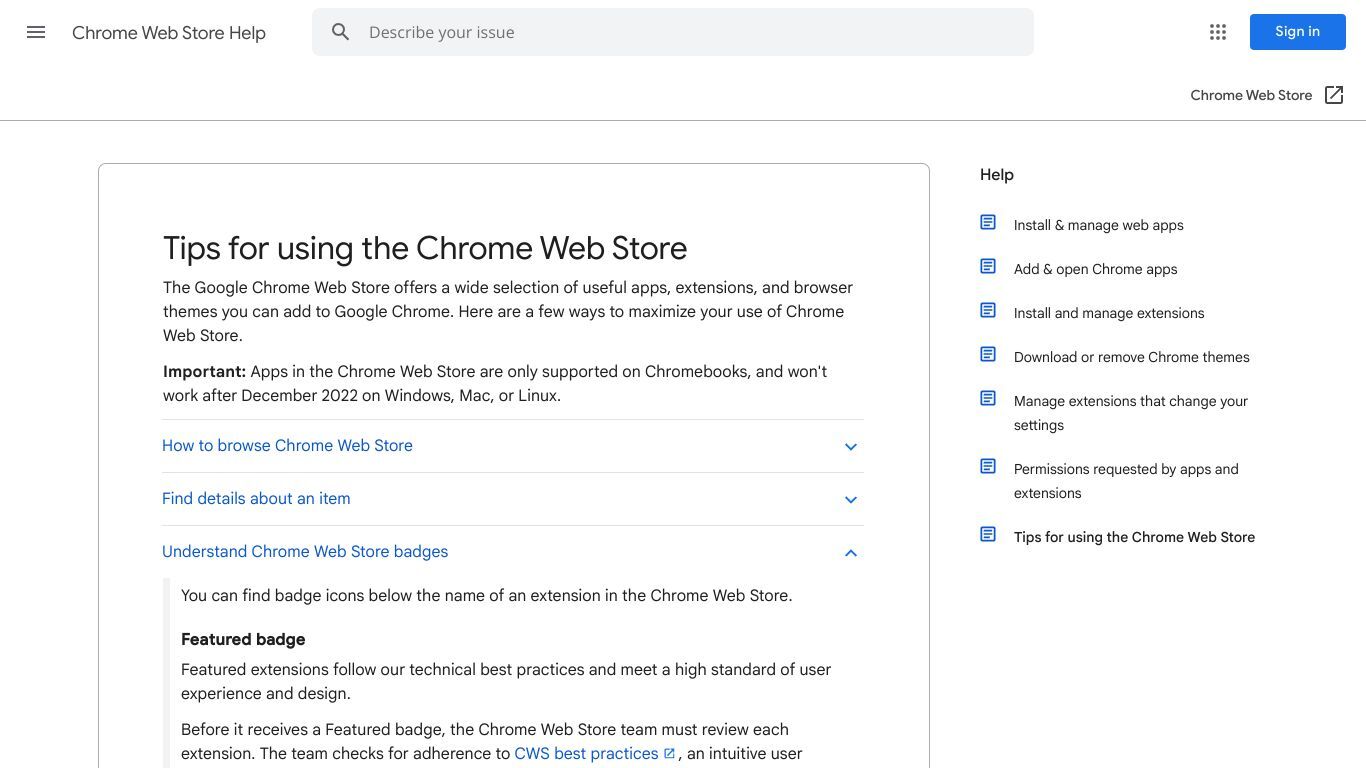Open the hamburger main menu
Viewport: 1366px width, 768px height.
point(36,32)
